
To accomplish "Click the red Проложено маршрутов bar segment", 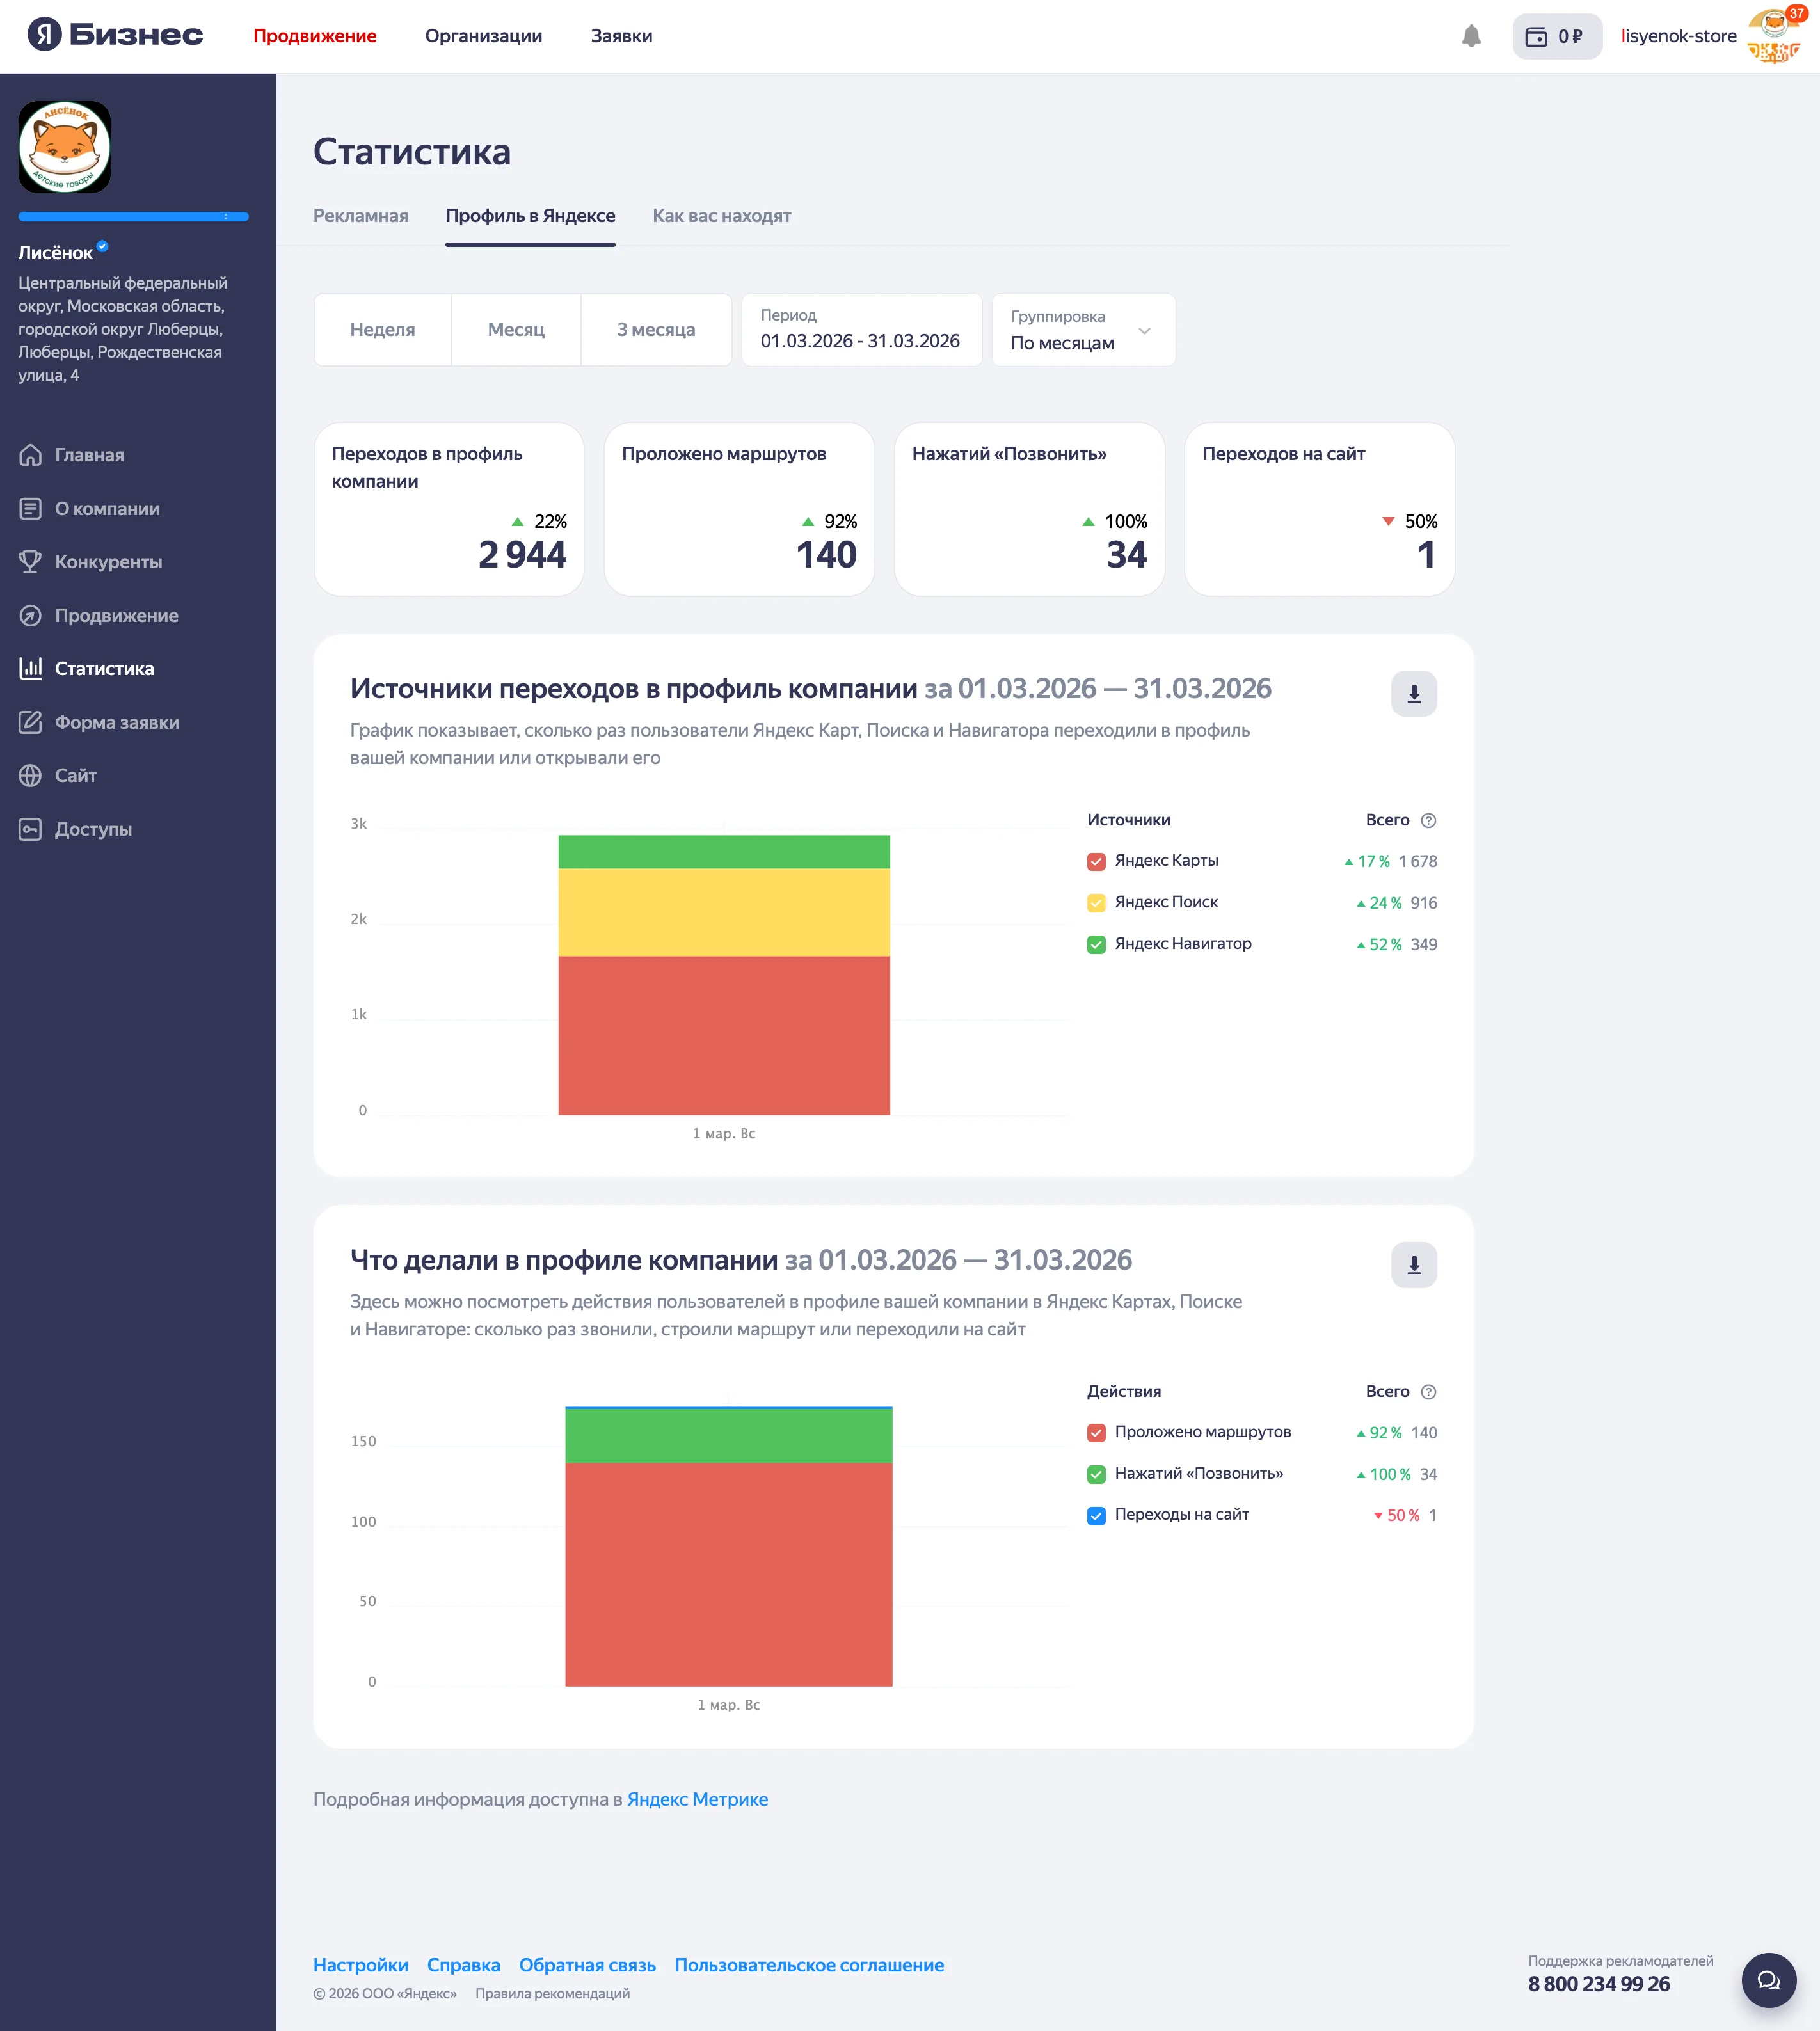I will click(x=729, y=1575).
